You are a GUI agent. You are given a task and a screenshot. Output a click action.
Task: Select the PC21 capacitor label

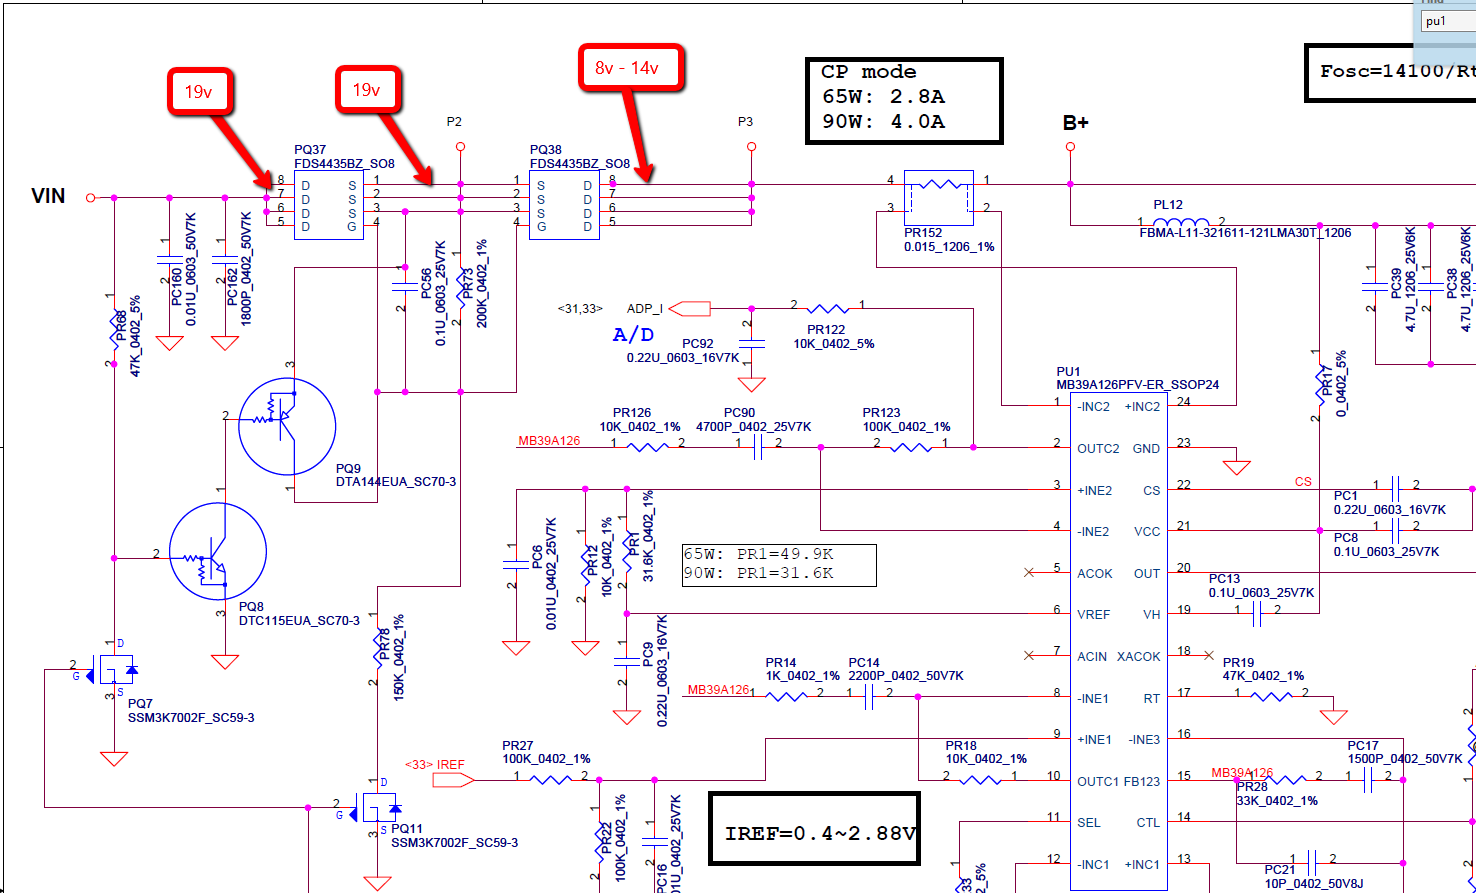point(1280,870)
